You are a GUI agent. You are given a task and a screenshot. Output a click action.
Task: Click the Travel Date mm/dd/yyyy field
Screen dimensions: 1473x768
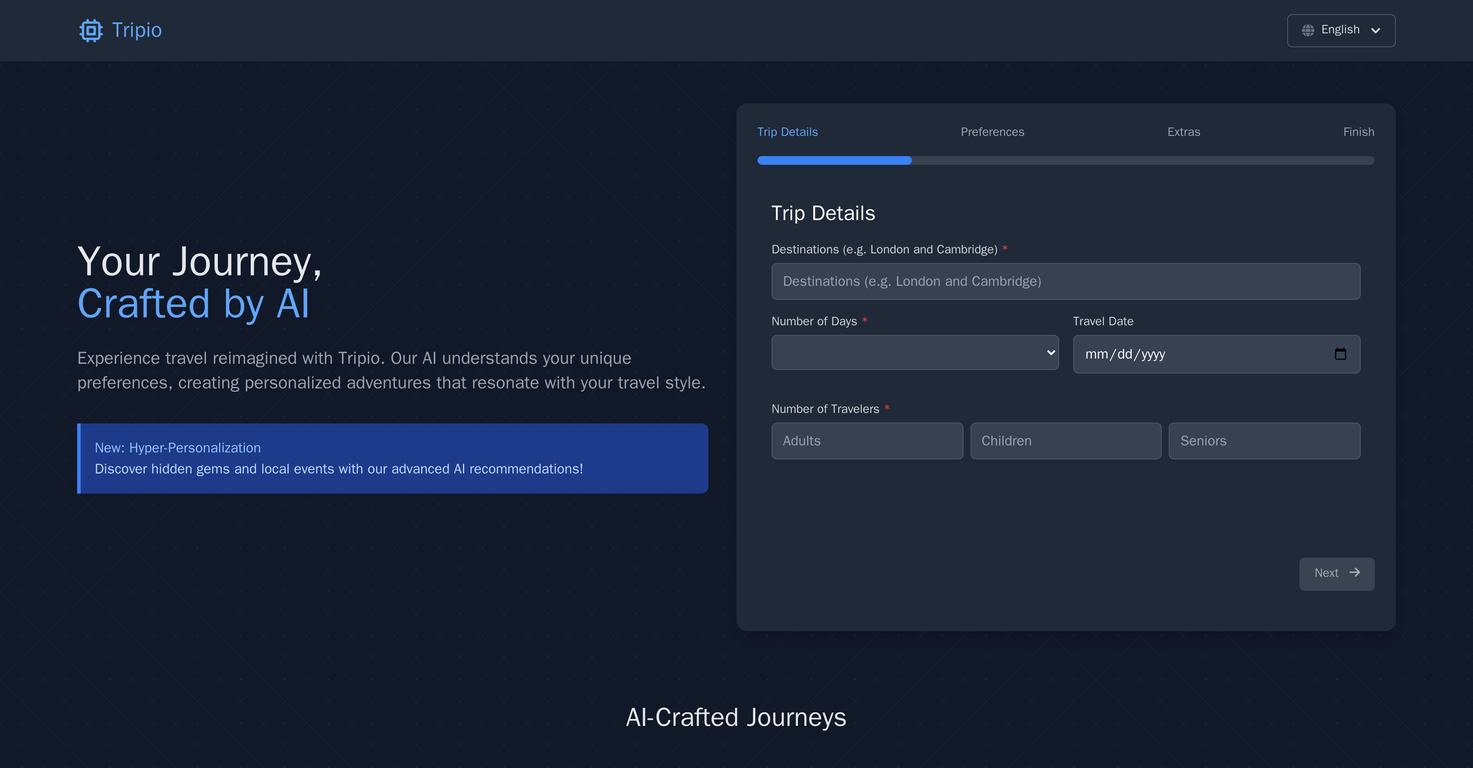1200,354
